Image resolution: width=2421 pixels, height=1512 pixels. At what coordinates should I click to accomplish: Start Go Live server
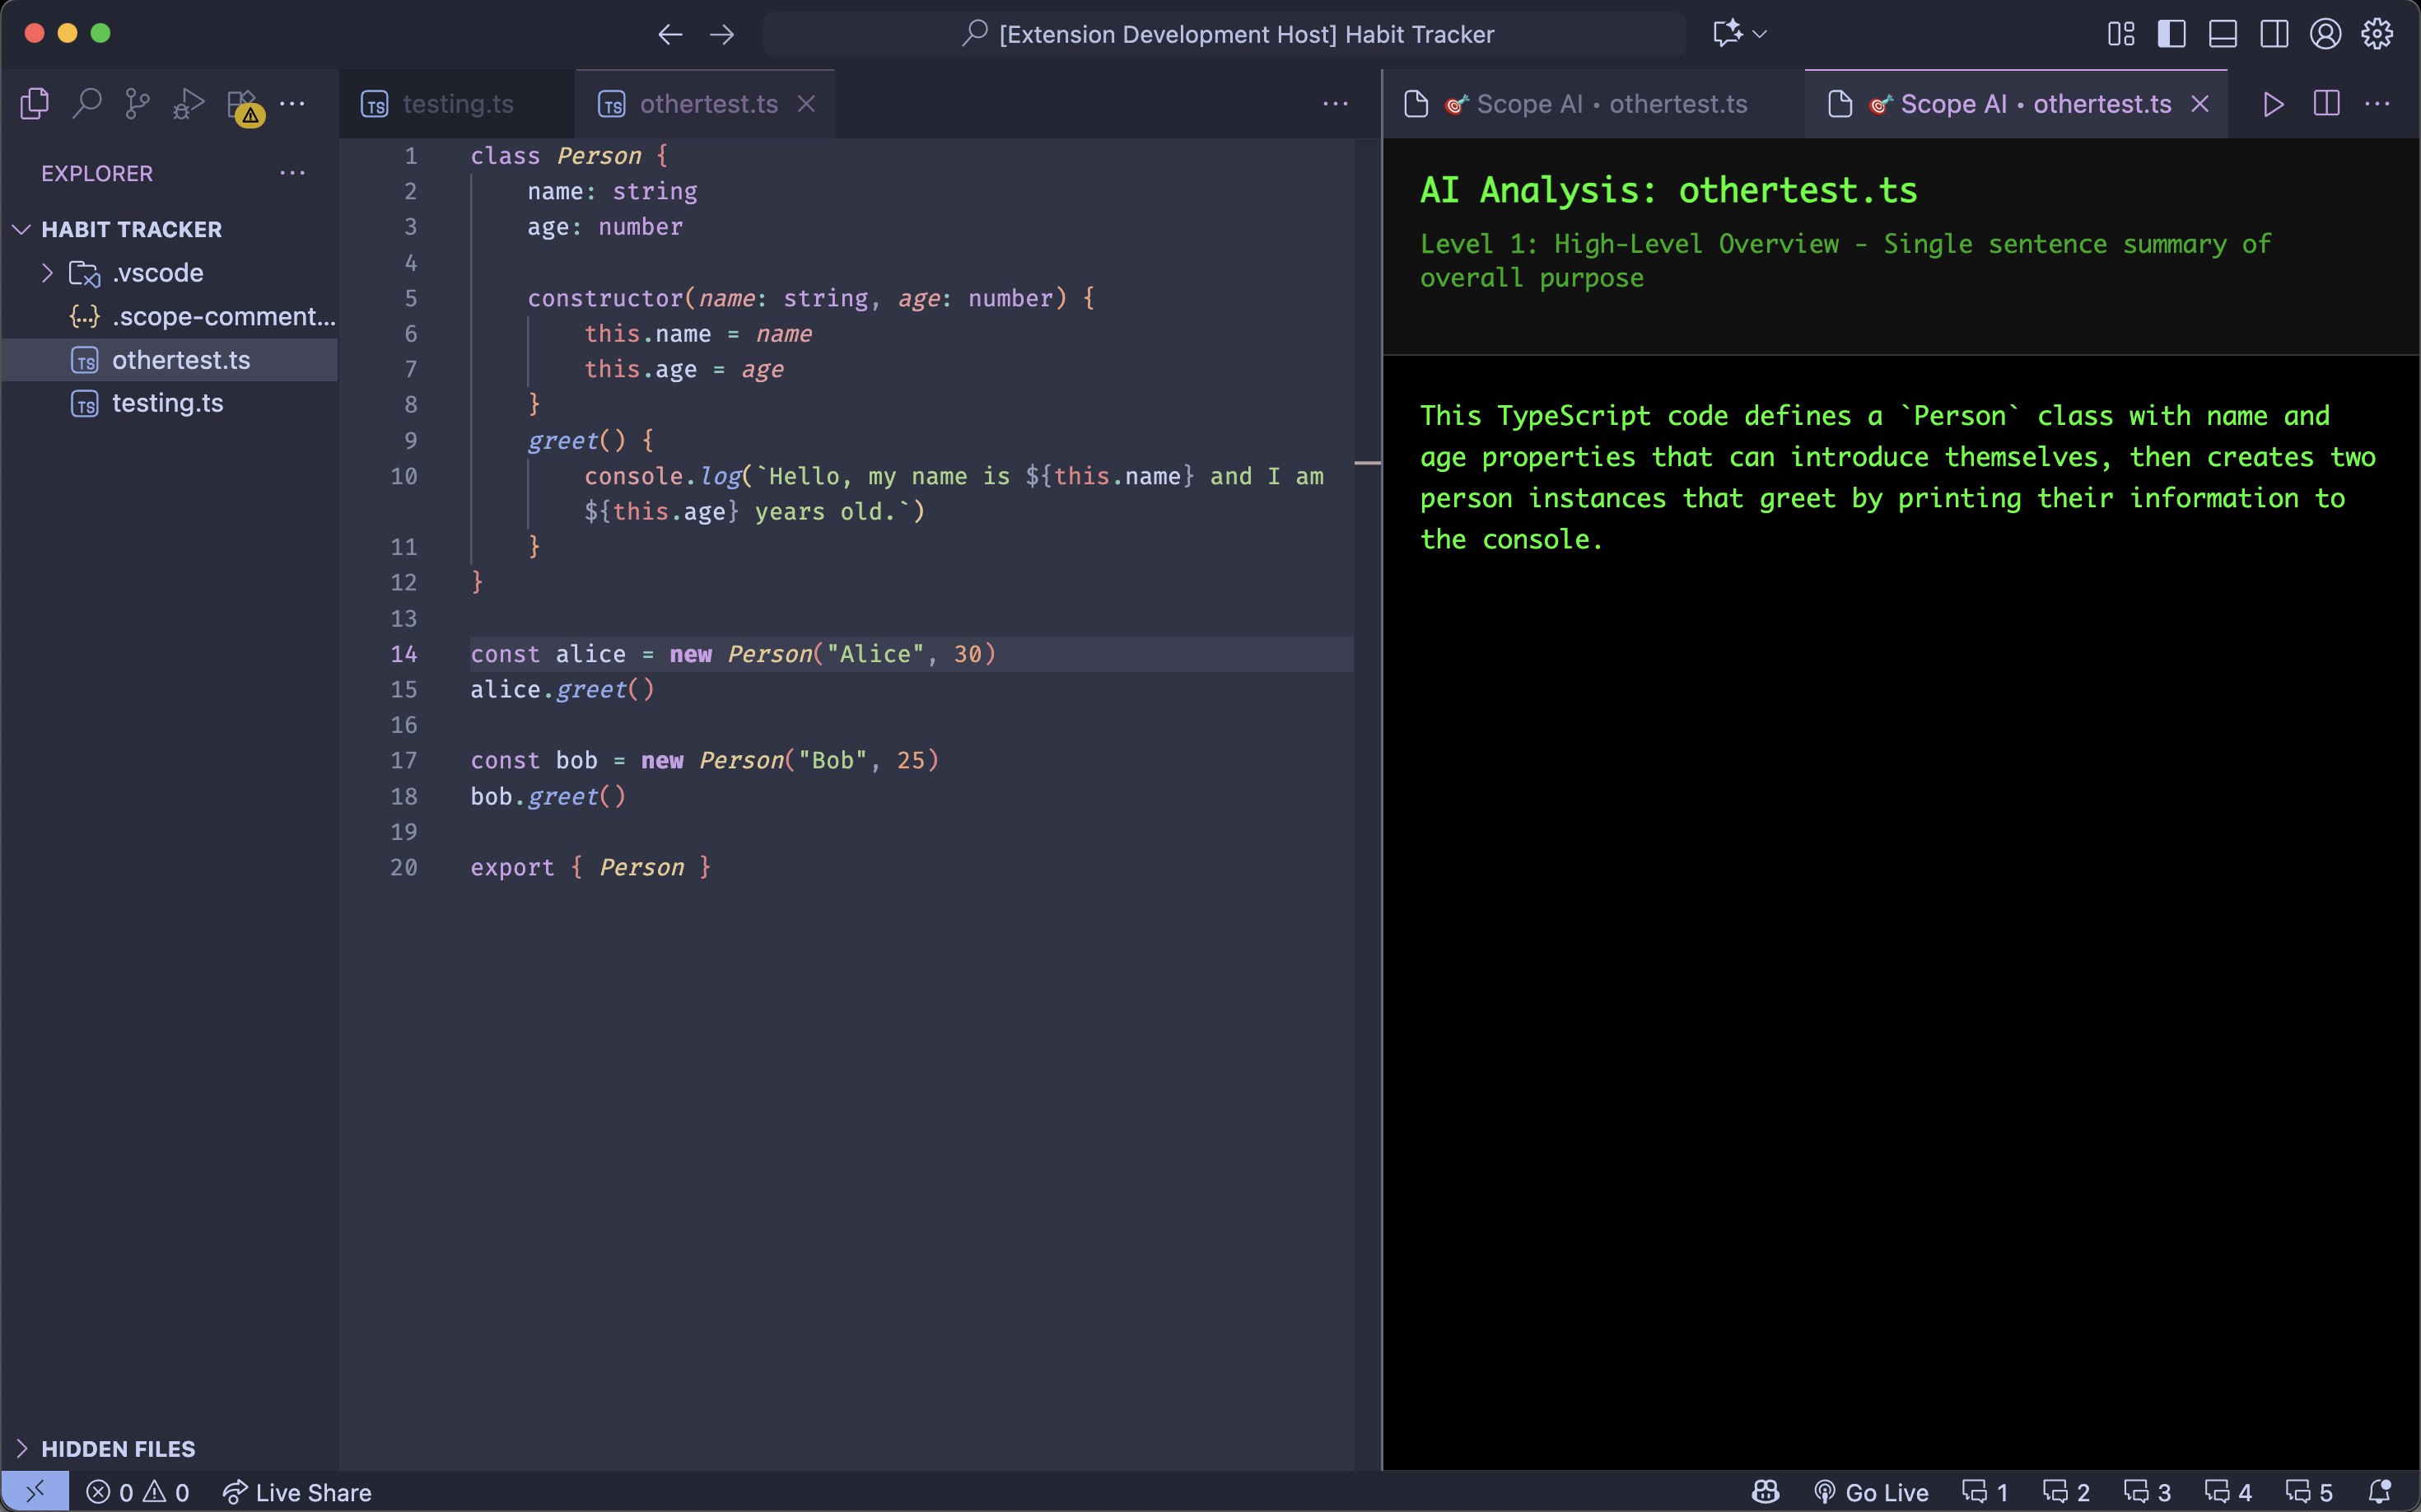click(x=1871, y=1492)
